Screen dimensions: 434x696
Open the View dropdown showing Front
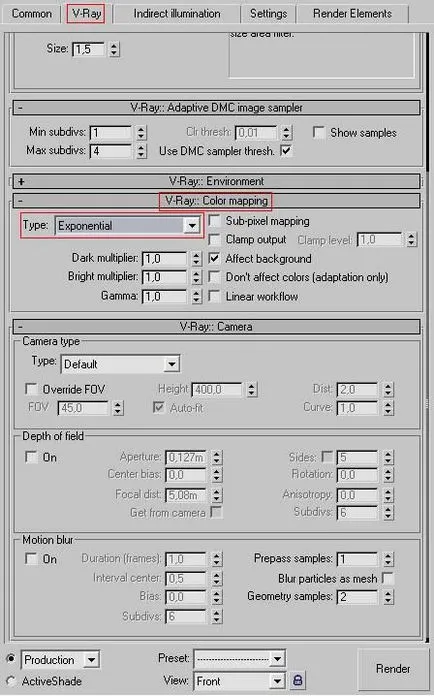click(x=240, y=681)
